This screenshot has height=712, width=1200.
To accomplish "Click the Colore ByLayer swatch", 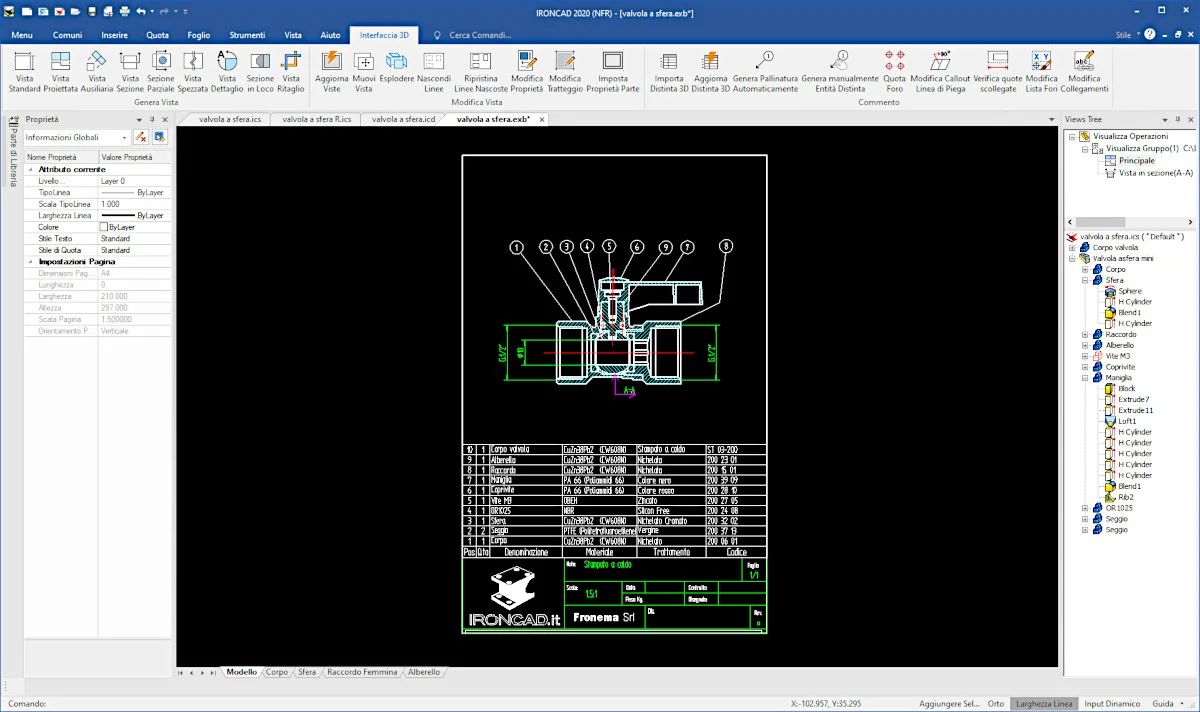I will click(103, 227).
